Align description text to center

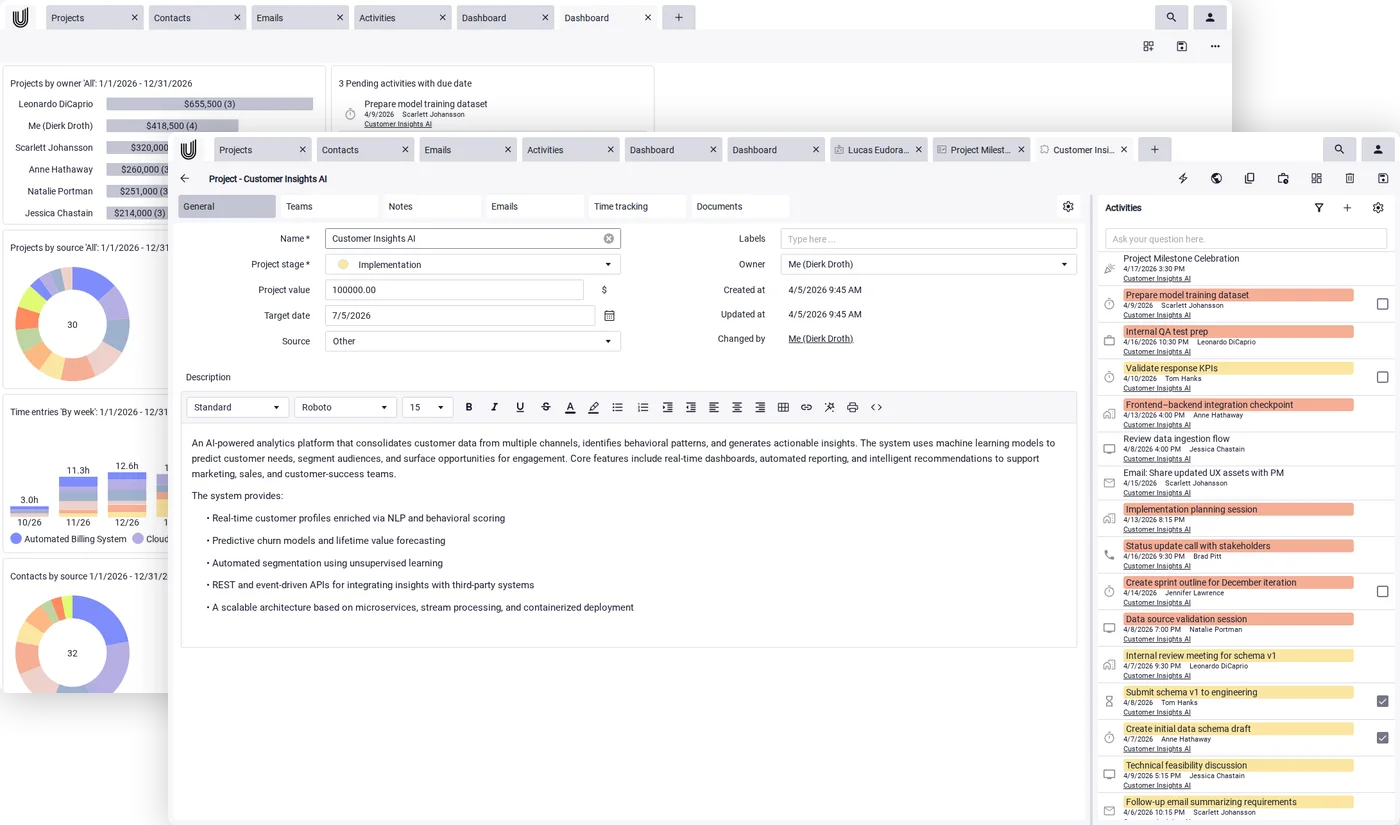tap(737, 407)
